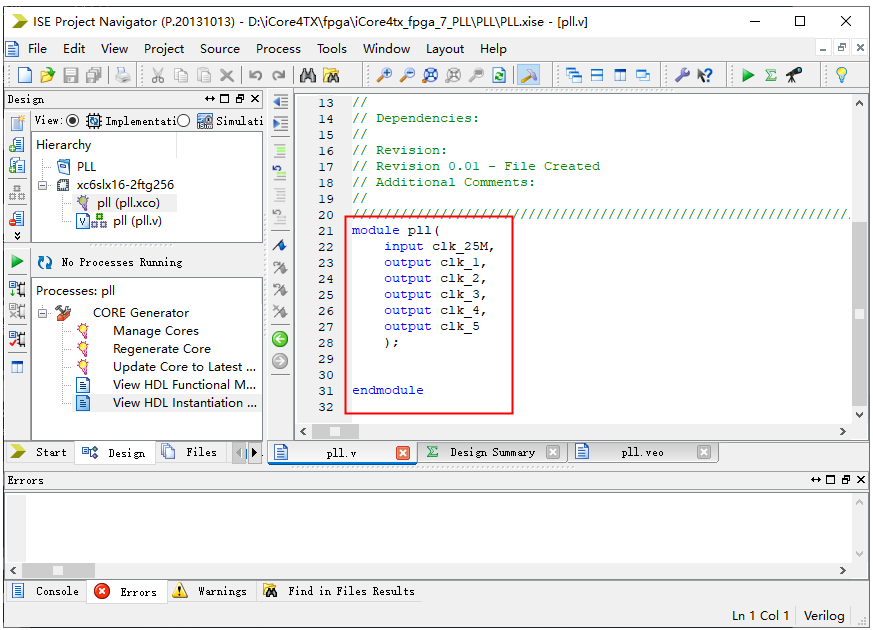Select Regenerate Core process
Image resolution: width=873 pixels, height=630 pixels.
click(x=161, y=349)
